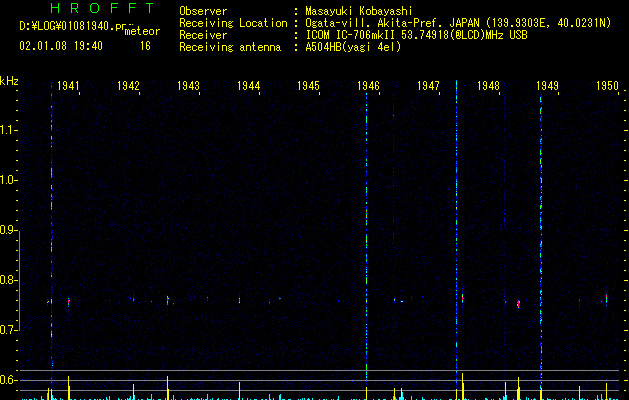Viewport: 629px width, 400px height.
Task: Click the kHz axis unit label
Action: 9,81
